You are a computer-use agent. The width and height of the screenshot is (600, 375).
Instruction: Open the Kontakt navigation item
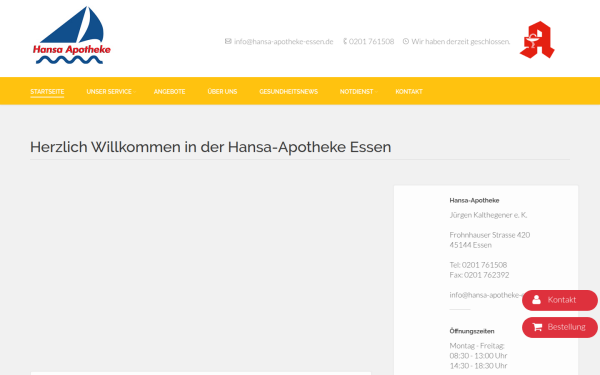(x=409, y=91)
